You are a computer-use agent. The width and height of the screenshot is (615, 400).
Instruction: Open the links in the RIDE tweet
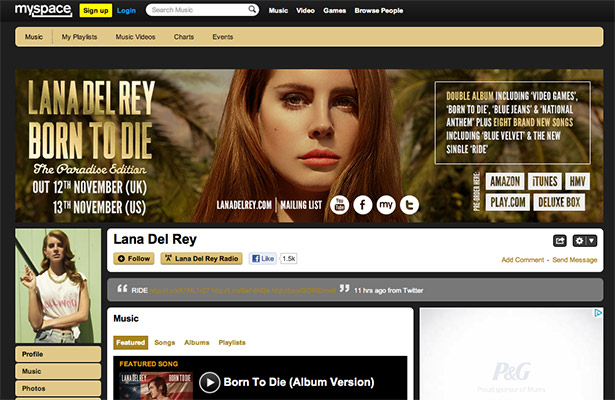tap(242, 291)
